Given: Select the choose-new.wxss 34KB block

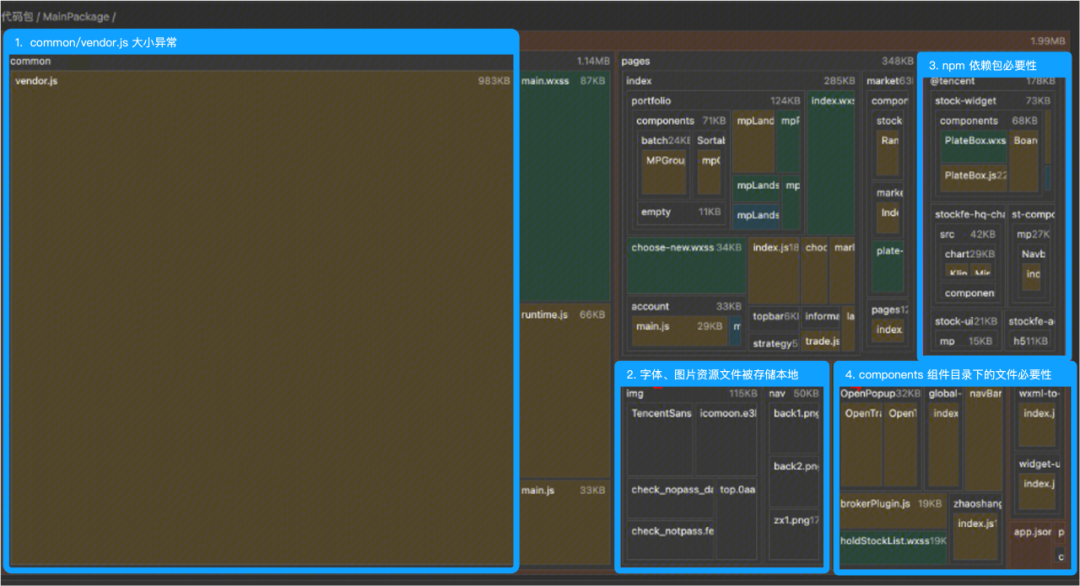Looking at the screenshot, I should point(686,265).
